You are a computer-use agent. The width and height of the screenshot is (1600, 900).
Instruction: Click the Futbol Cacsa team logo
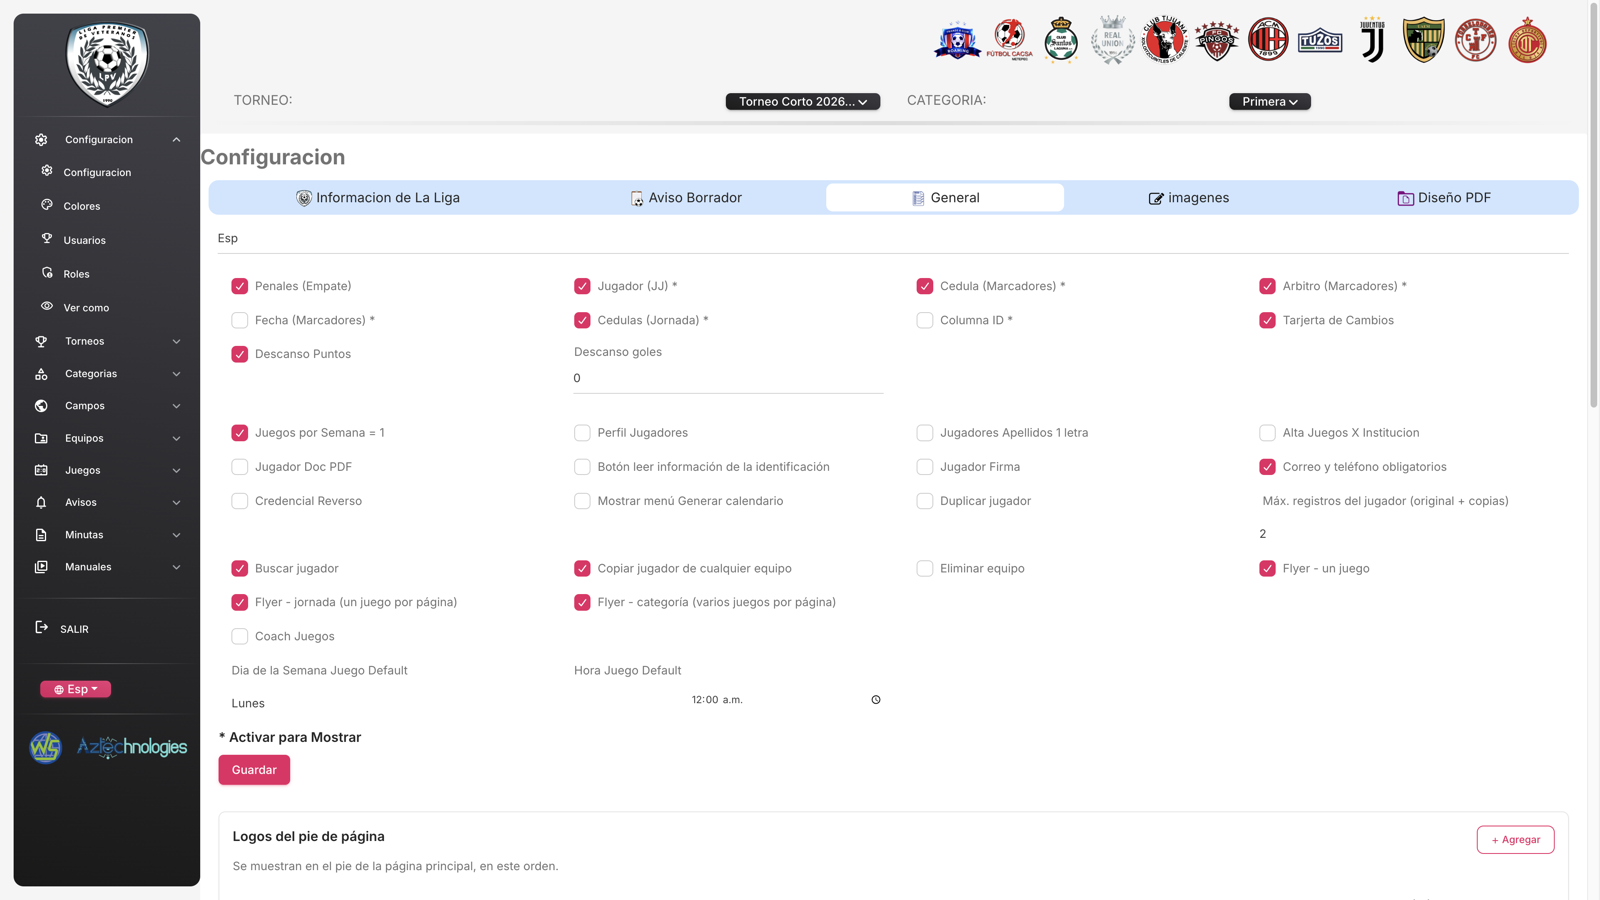tap(1009, 40)
